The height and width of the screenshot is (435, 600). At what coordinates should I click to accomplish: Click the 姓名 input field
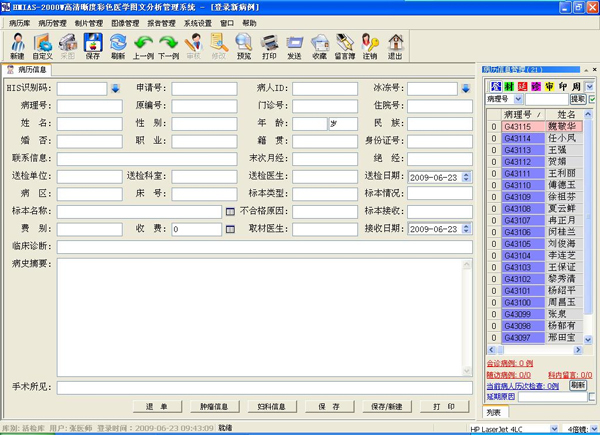pos(90,124)
